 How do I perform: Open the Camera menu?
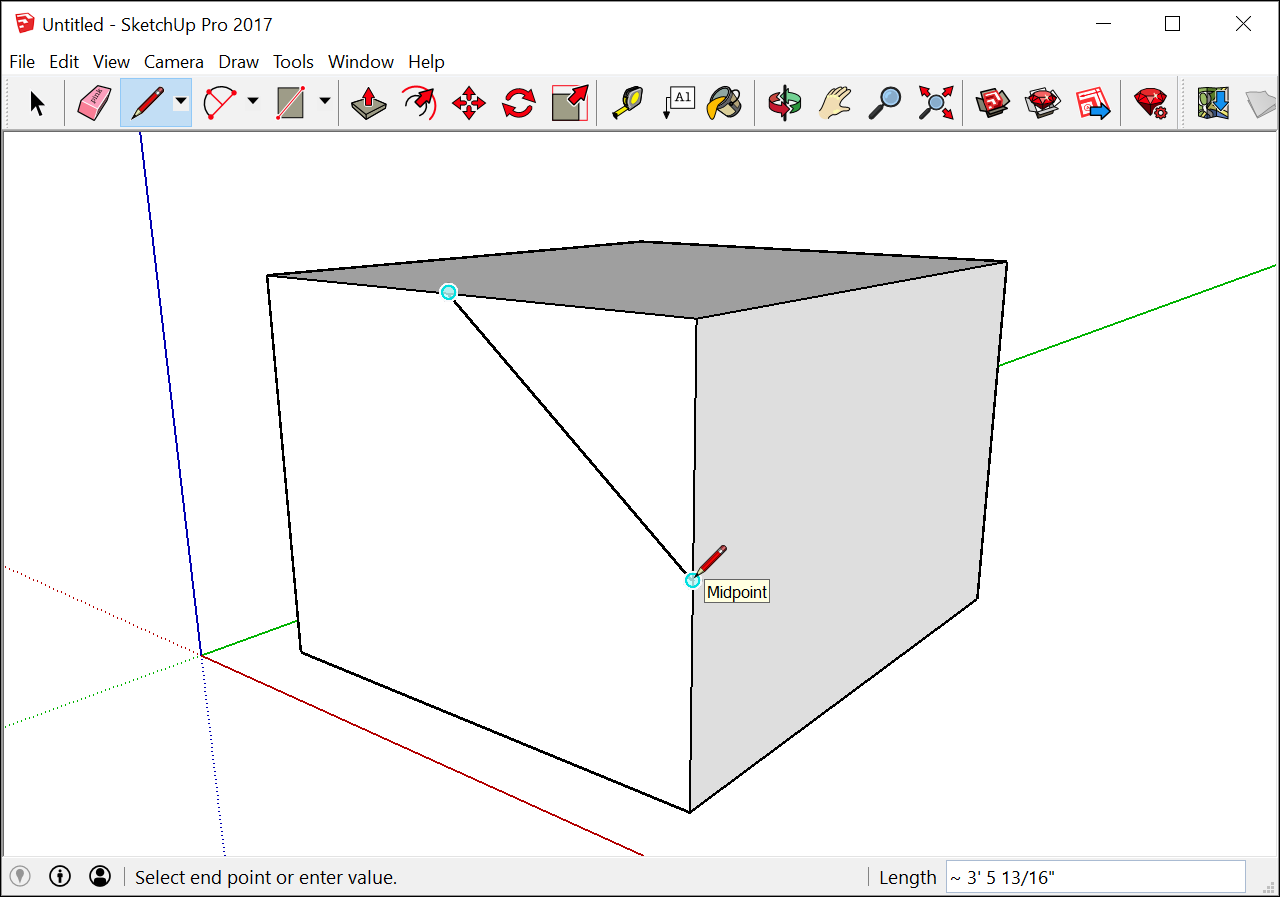(174, 61)
